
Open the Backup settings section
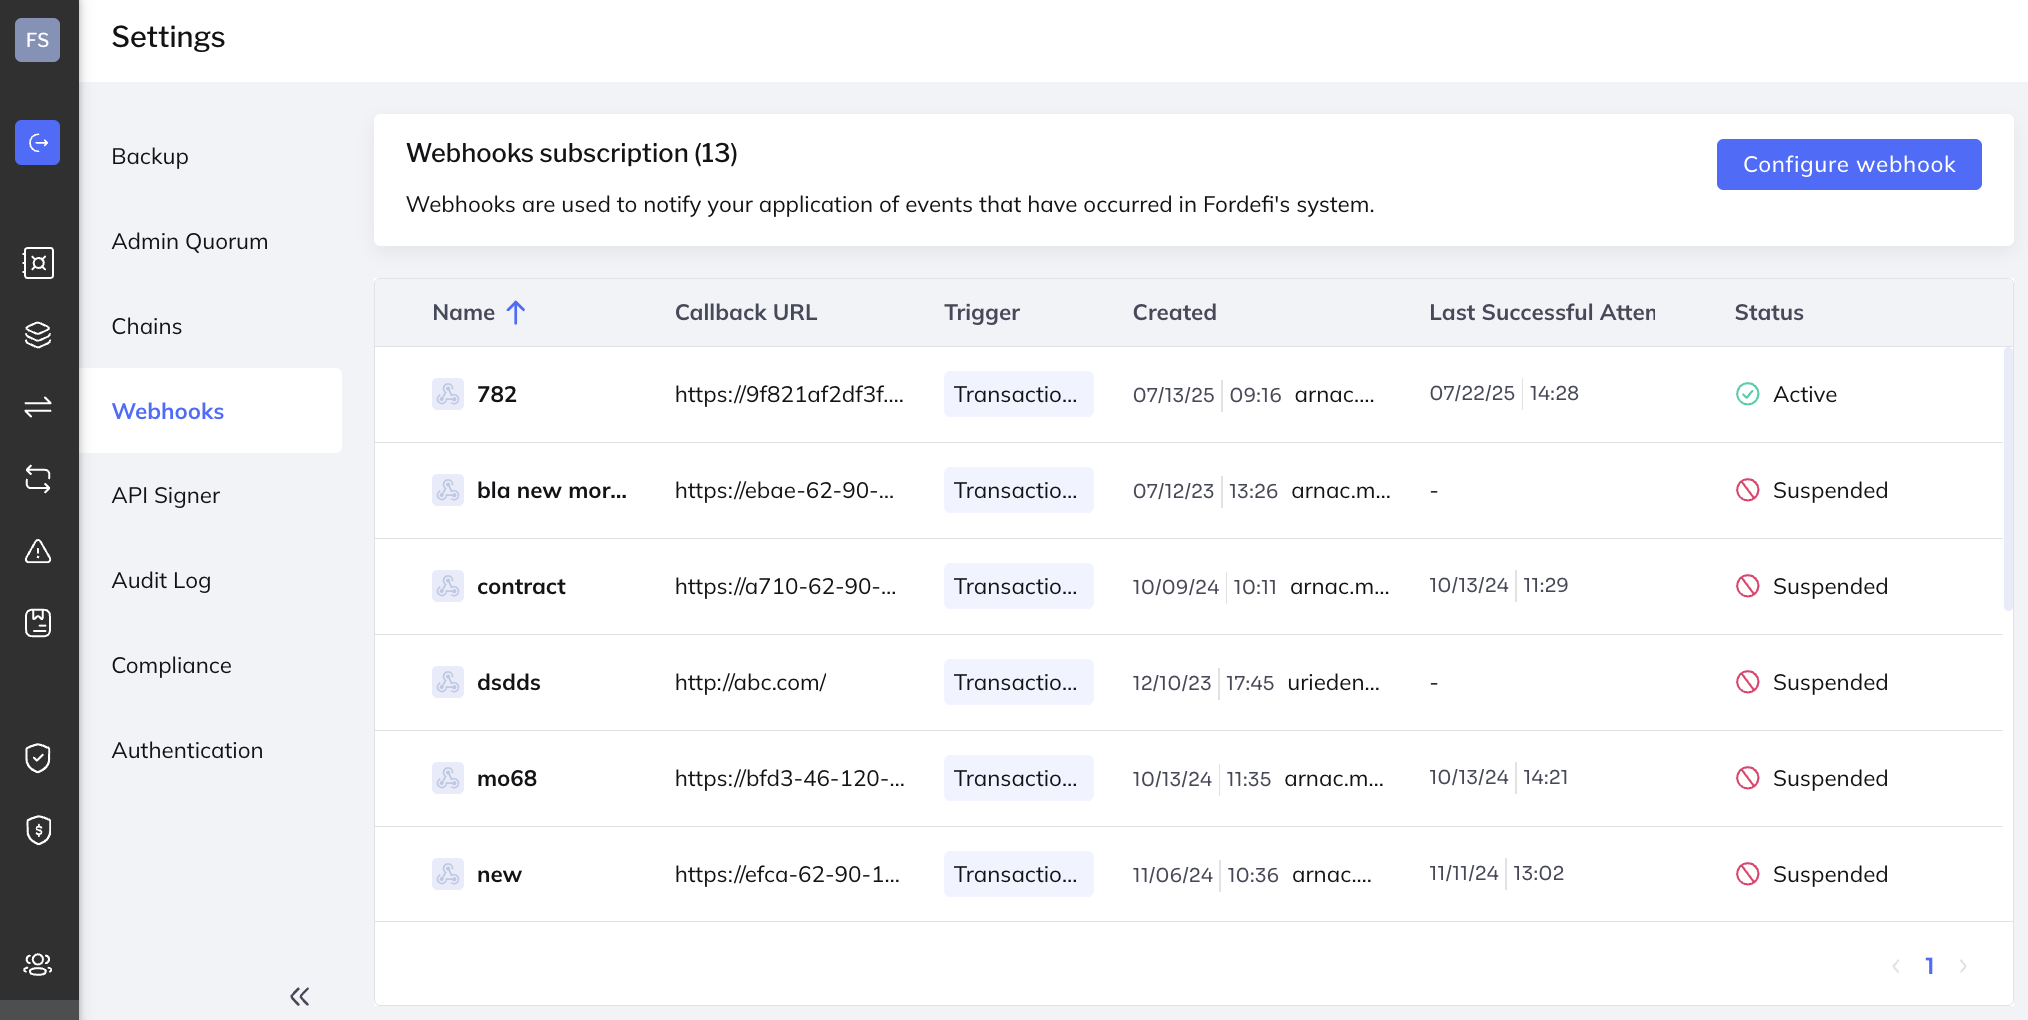point(150,156)
